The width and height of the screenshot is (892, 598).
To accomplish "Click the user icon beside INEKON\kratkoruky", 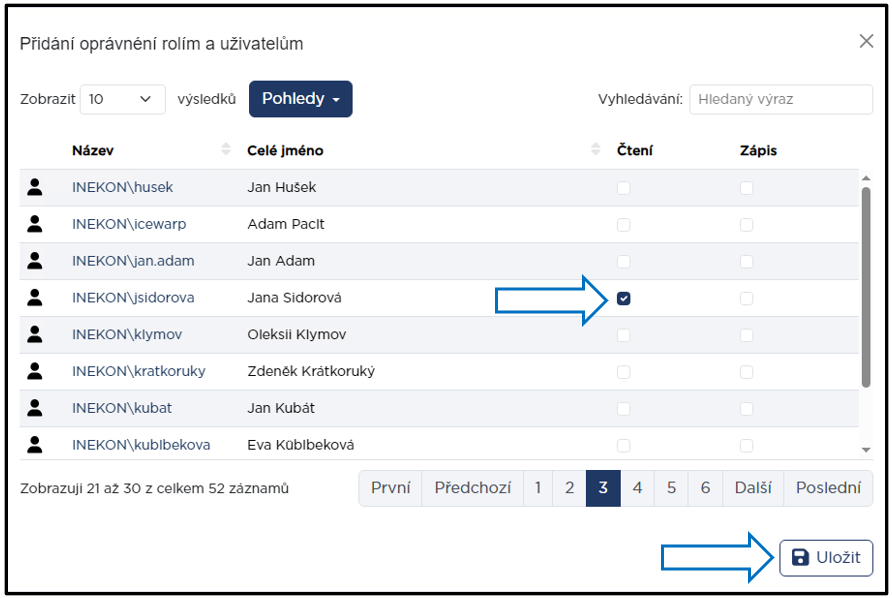I will (x=35, y=371).
